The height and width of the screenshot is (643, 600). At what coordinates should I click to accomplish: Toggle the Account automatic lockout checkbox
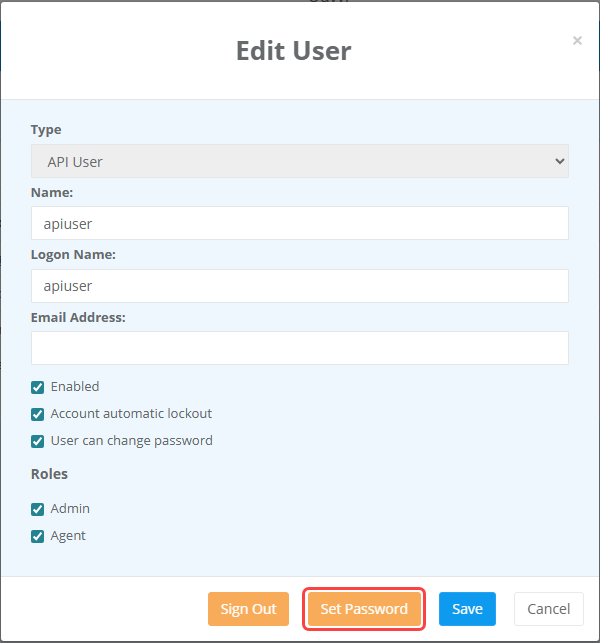pos(38,414)
